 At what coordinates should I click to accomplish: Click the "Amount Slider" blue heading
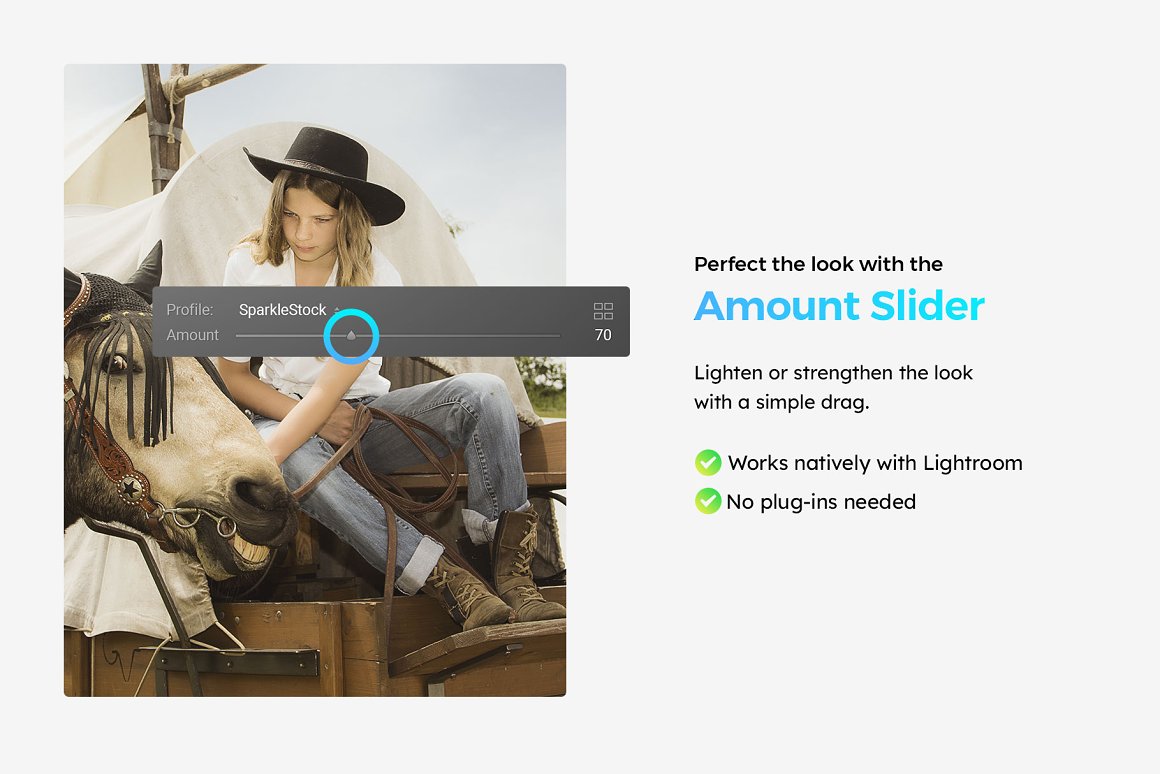click(x=840, y=306)
